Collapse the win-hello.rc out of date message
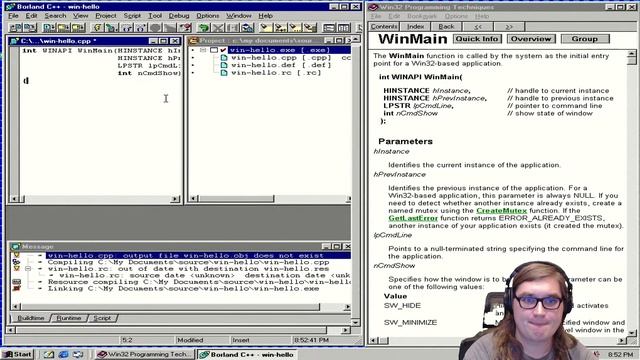Screen dimensions: 640x360 tap(28, 269)
